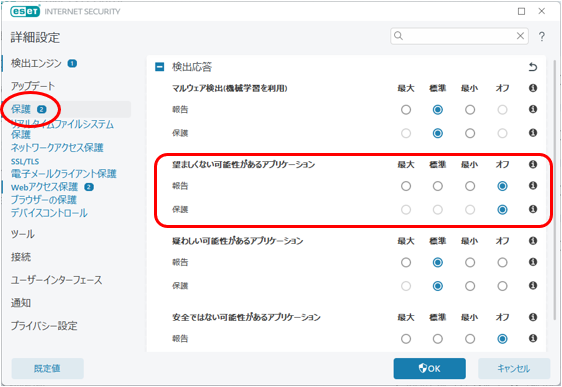Clear search field with X icon
562x387 pixels.
coord(520,36)
